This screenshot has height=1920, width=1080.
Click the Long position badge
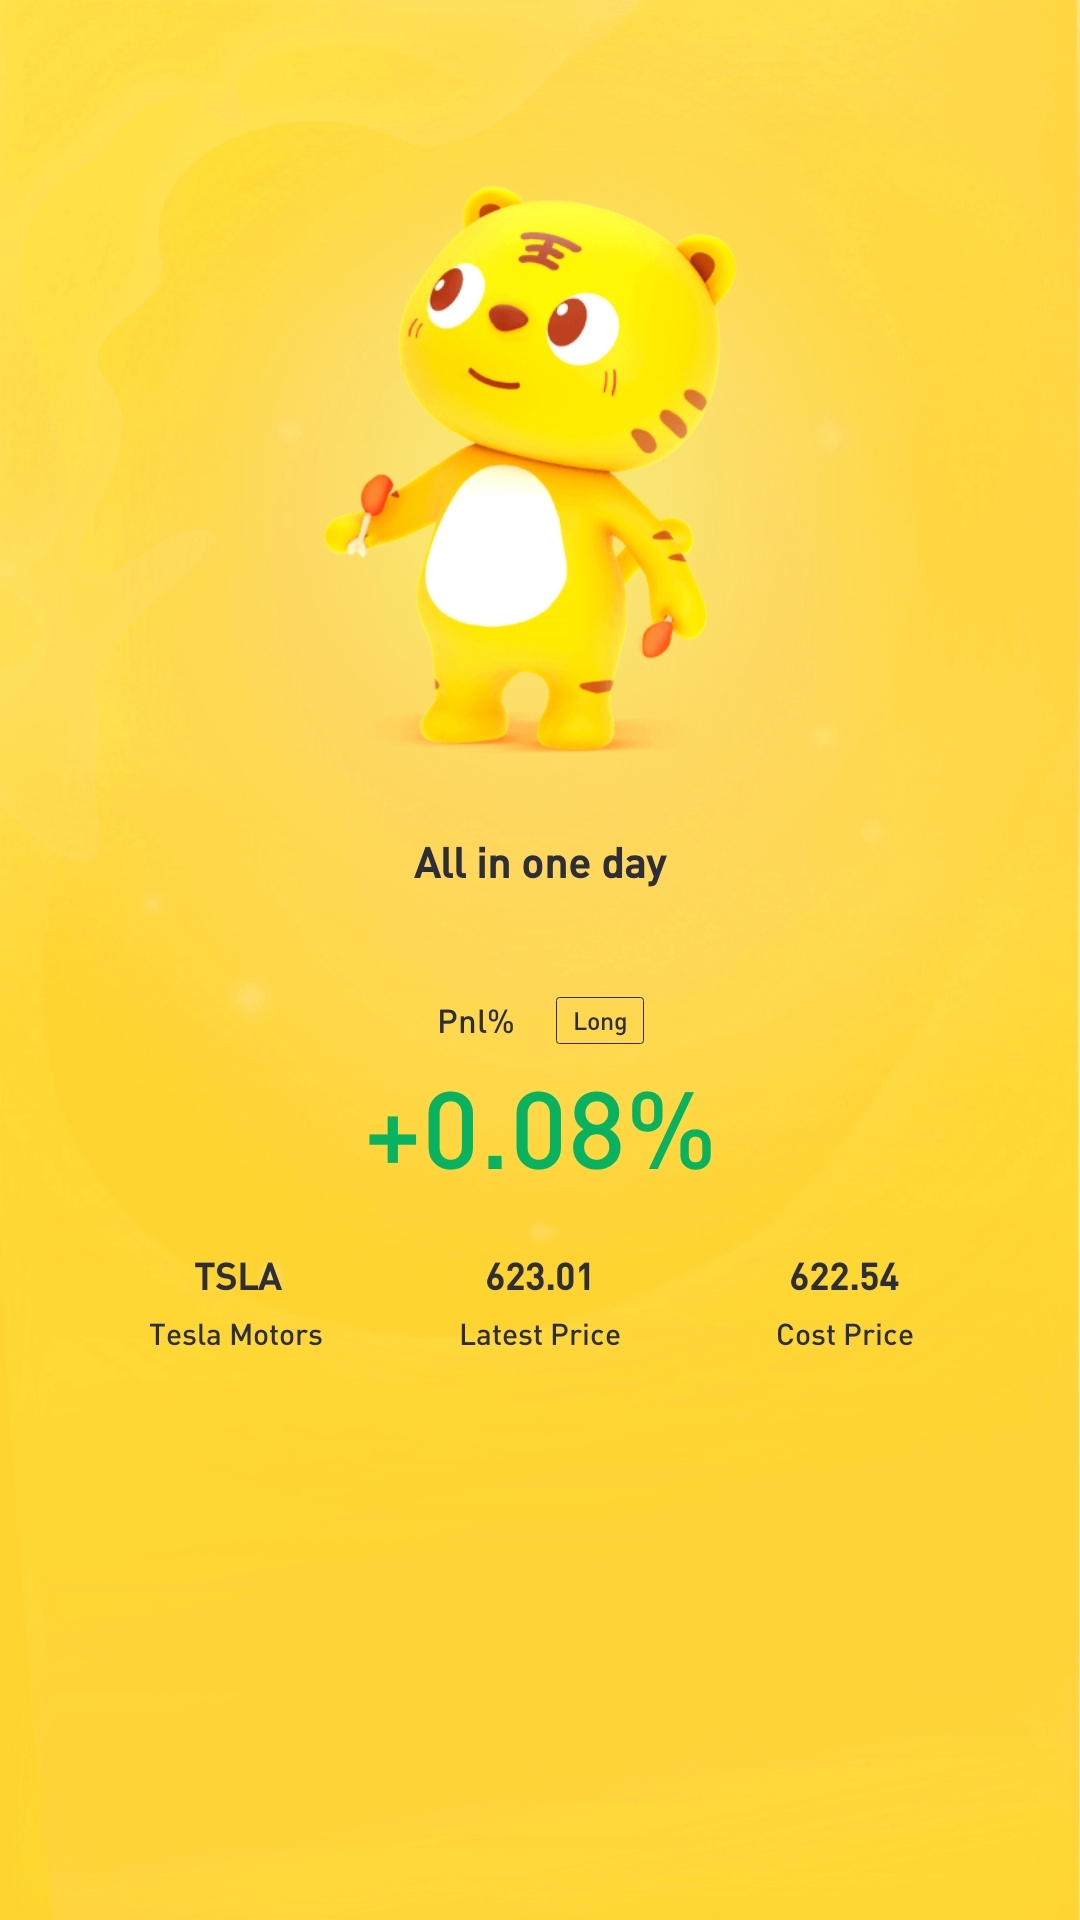point(600,1021)
